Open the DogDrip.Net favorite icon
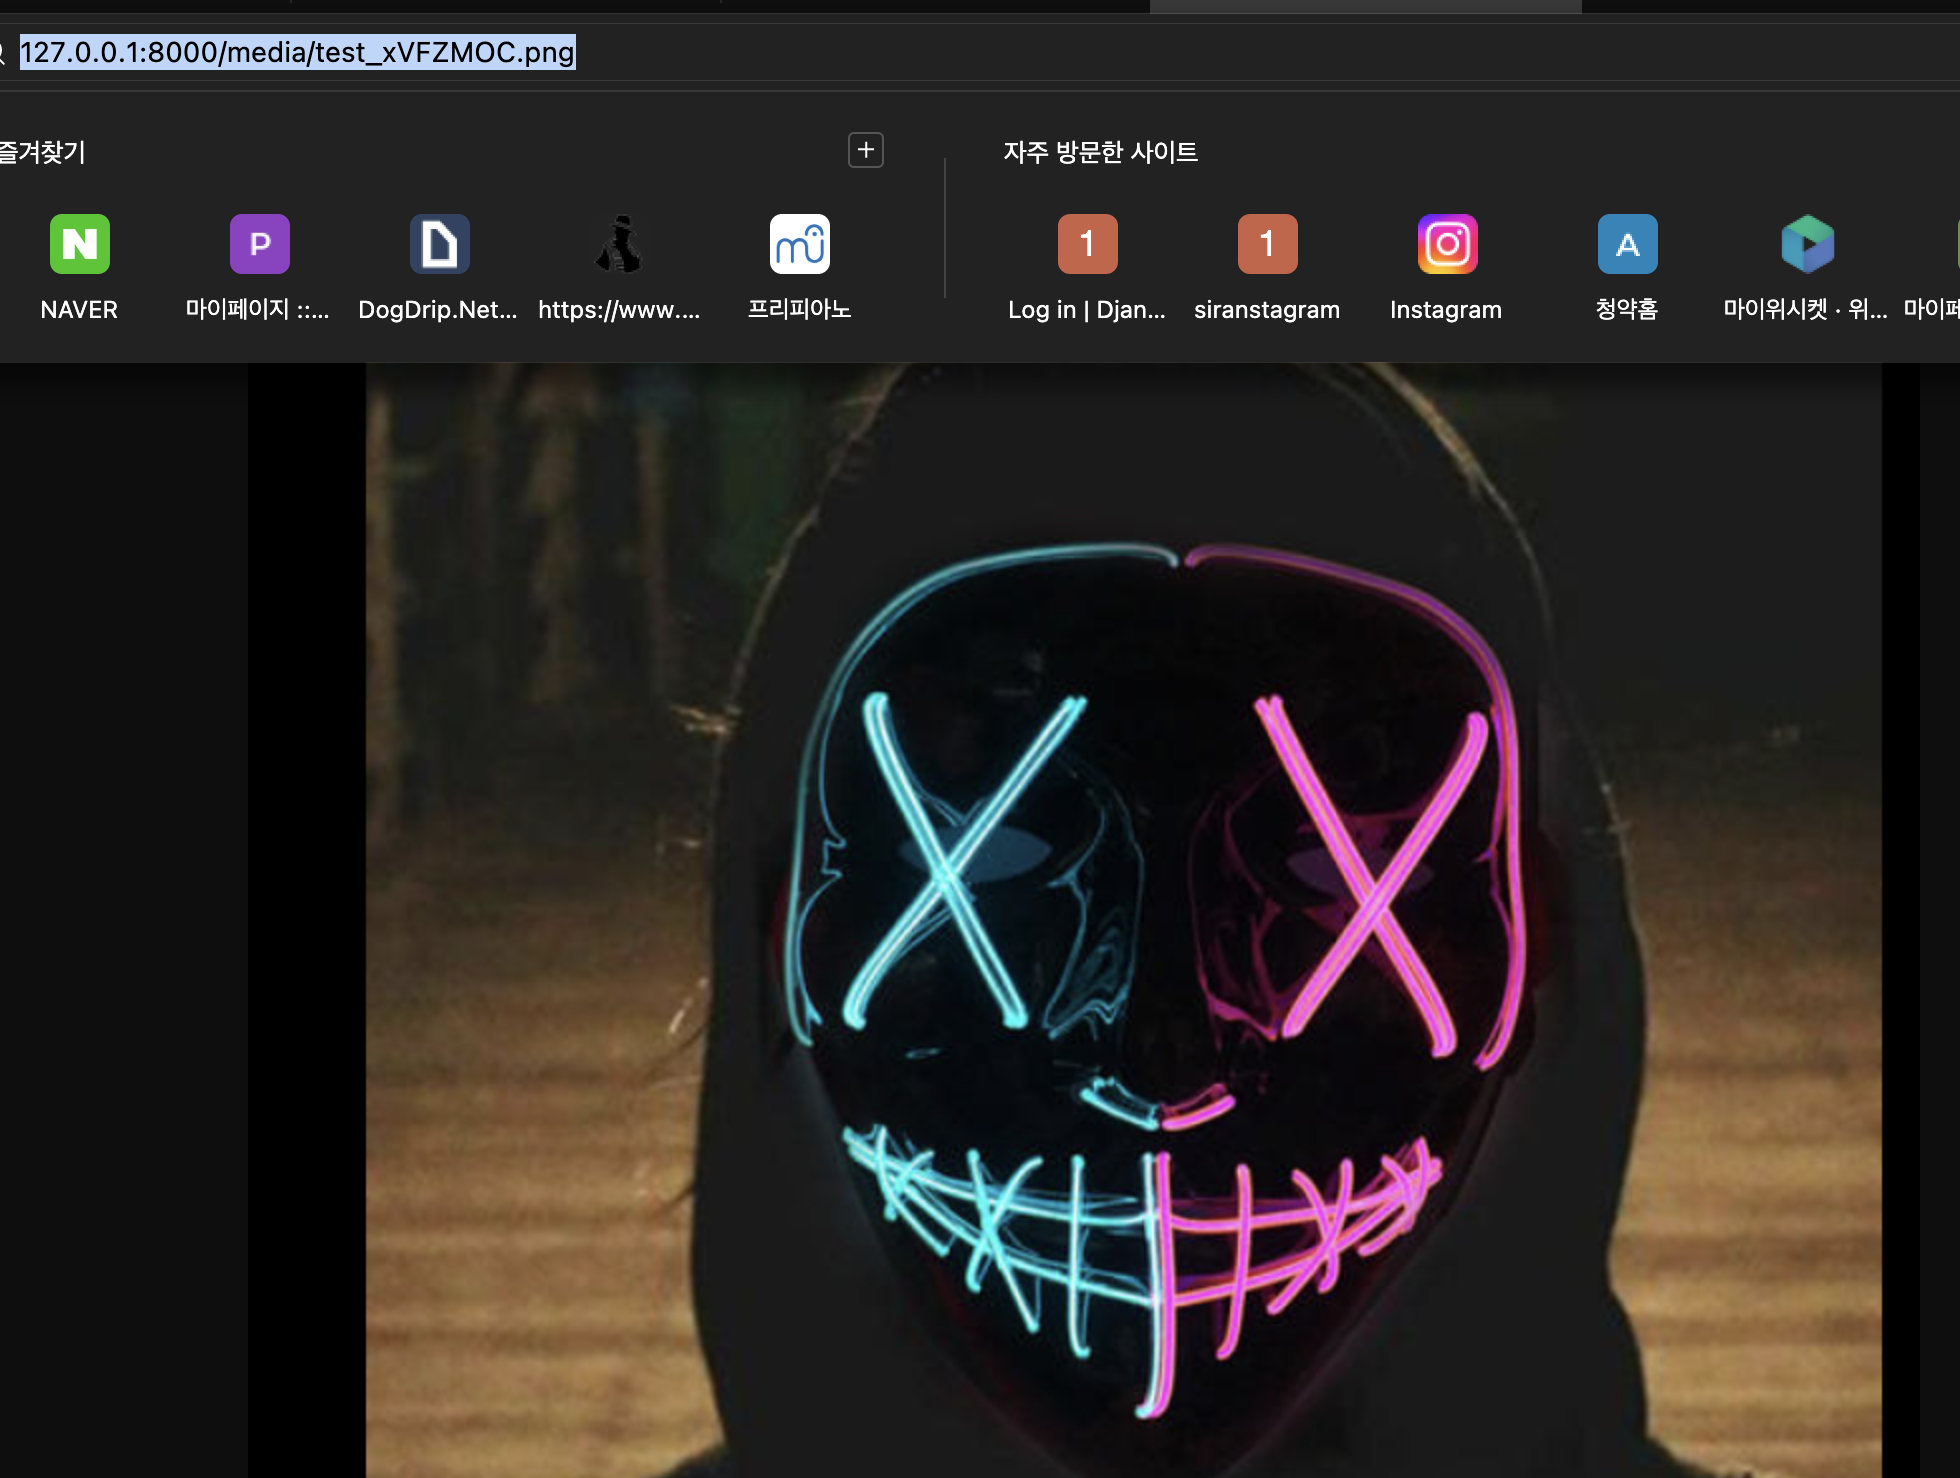This screenshot has height=1478, width=1960. [x=439, y=244]
